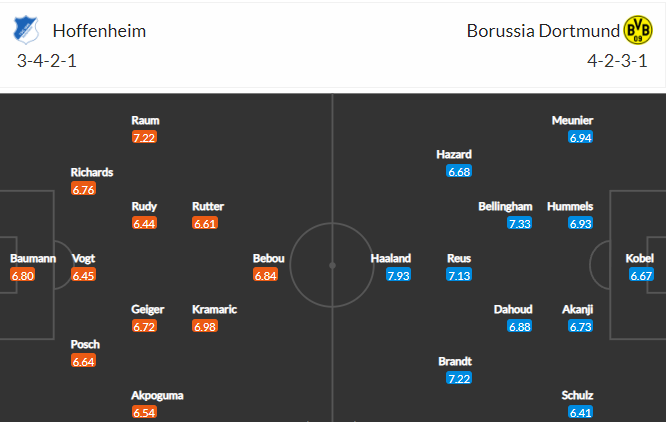Screen dimensions: 666x422
Task: Click the Borussia Dortmund BVB logo
Action: [638, 30]
